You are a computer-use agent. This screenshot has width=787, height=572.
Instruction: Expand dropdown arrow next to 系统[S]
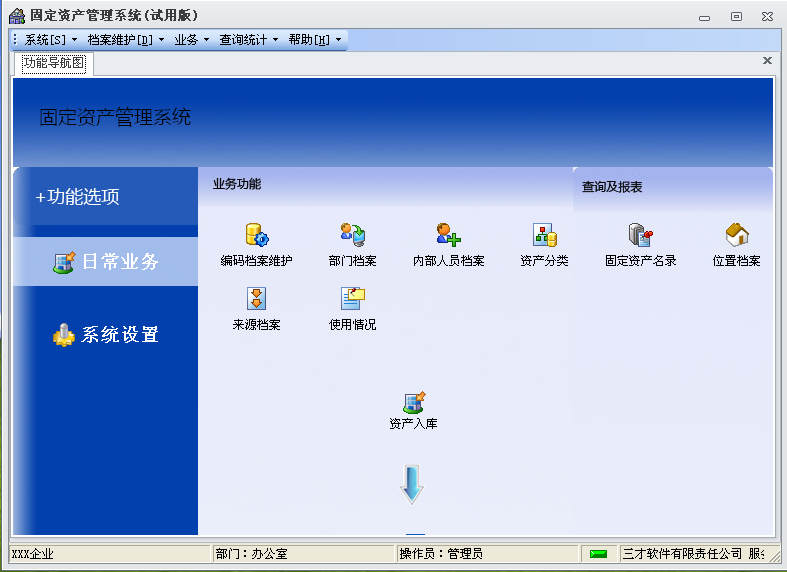(74, 40)
